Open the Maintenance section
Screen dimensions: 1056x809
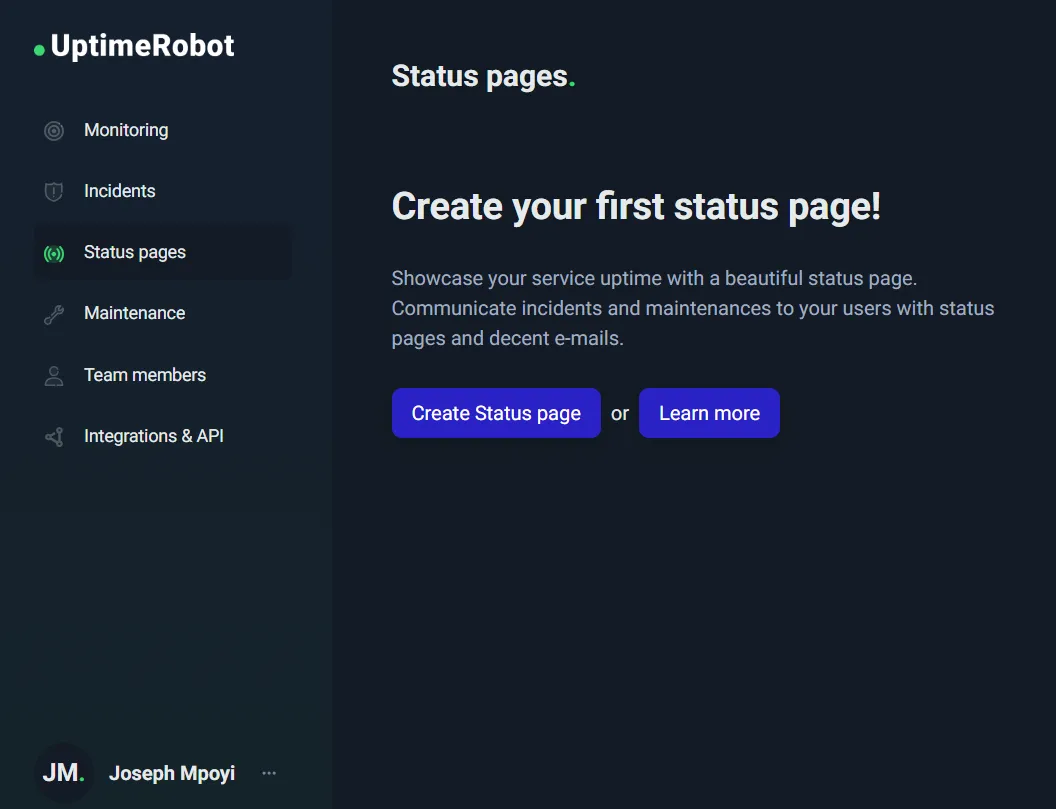[x=163, y=313]
